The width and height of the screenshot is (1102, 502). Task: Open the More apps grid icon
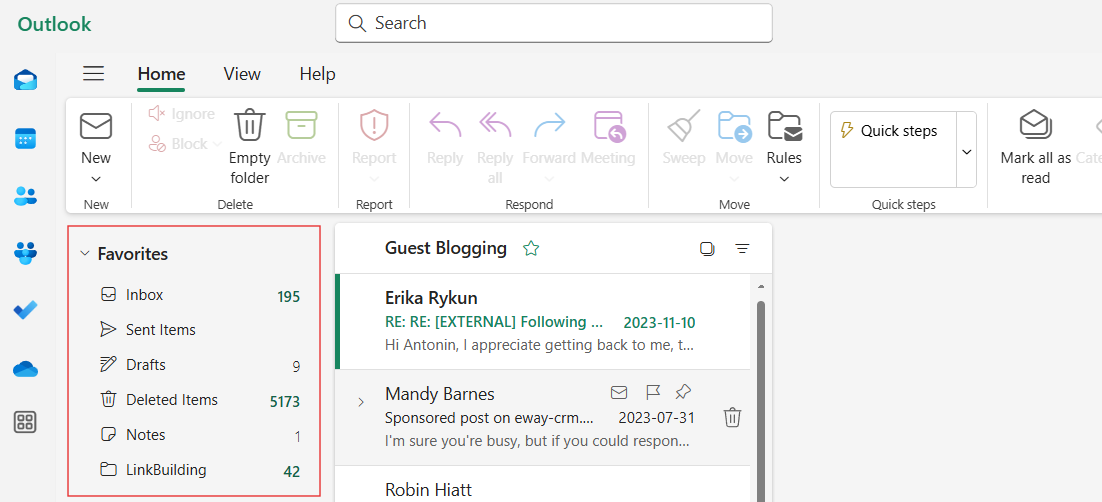tap(26, 423)
